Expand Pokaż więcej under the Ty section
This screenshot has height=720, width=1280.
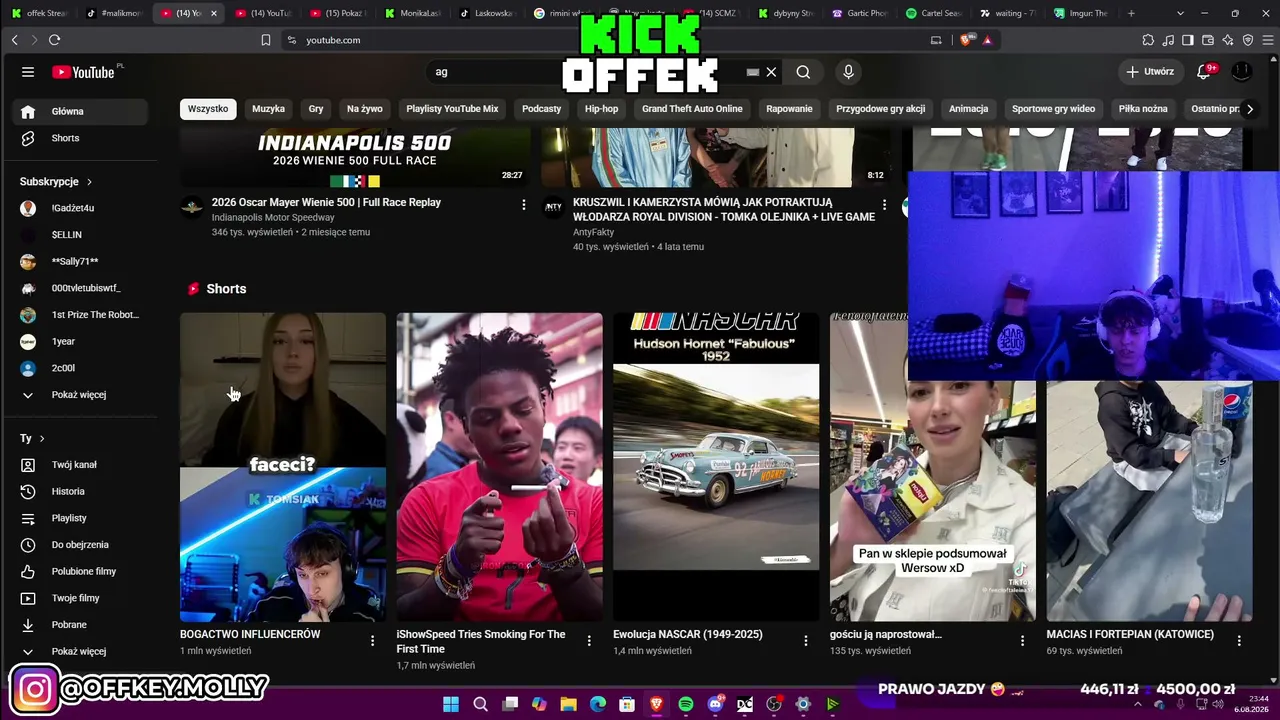pyautogui.click(x=80, y=651)
